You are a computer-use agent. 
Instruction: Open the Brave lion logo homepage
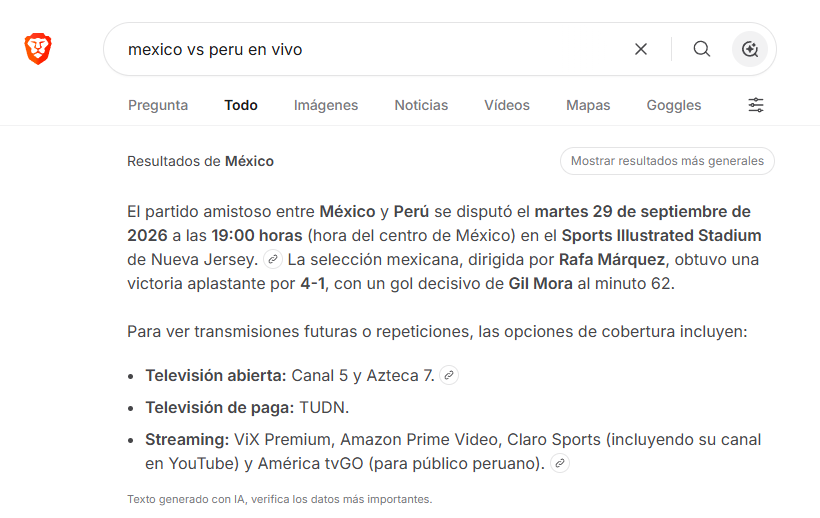38,49
